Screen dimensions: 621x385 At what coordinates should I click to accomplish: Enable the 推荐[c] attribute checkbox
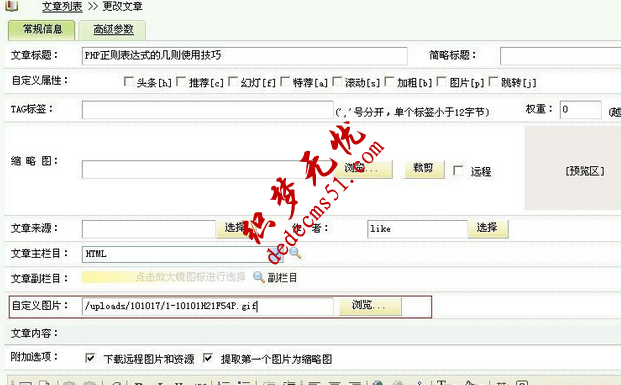coord(181,82)
